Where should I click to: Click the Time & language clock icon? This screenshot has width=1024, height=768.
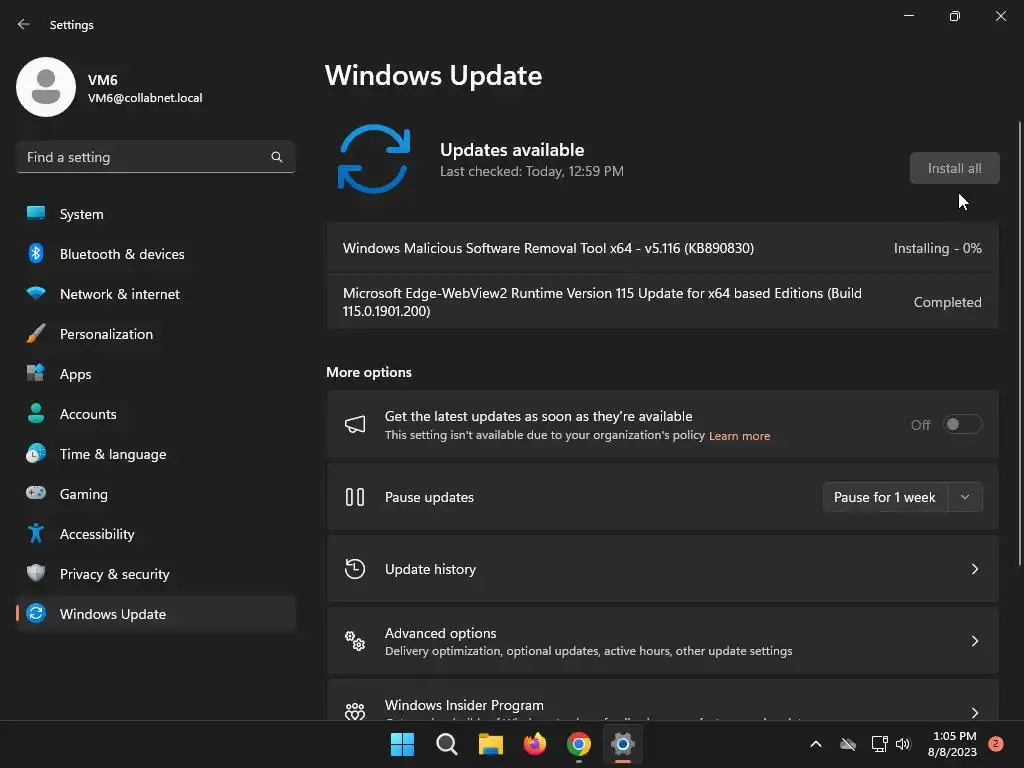[x=36, y=453]
